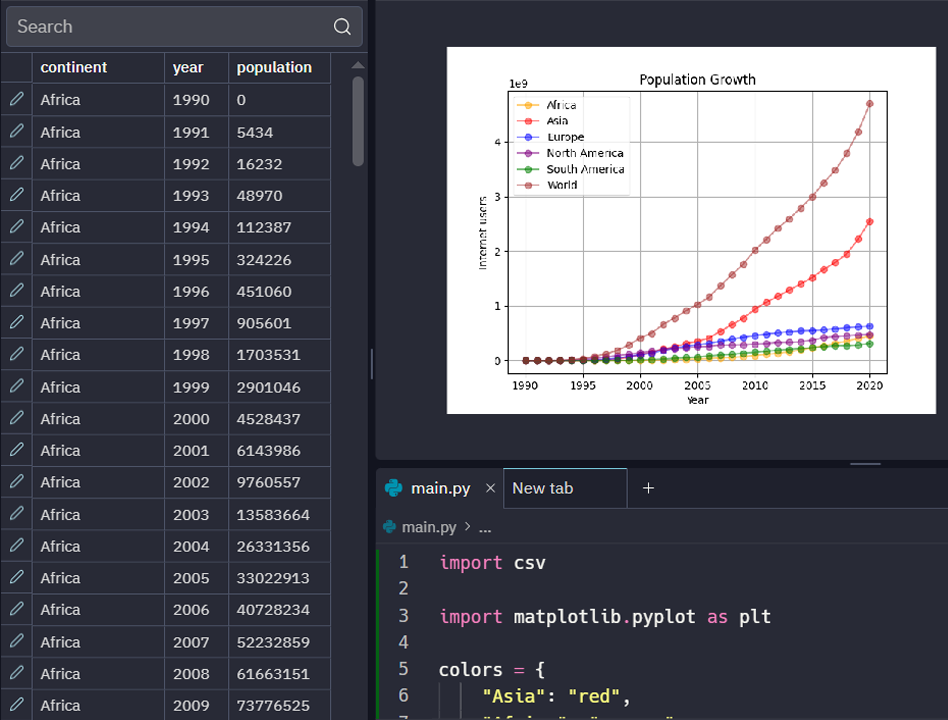Open a new tab with plus icon
Image resolution: width=948 pixels, height=720 pixels.
(648, 488)
